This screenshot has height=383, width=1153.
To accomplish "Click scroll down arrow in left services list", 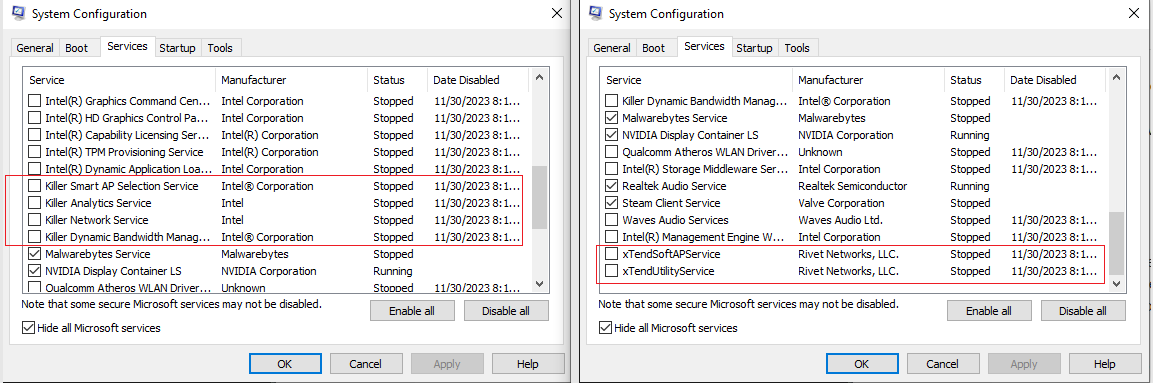I will [539, 283].
